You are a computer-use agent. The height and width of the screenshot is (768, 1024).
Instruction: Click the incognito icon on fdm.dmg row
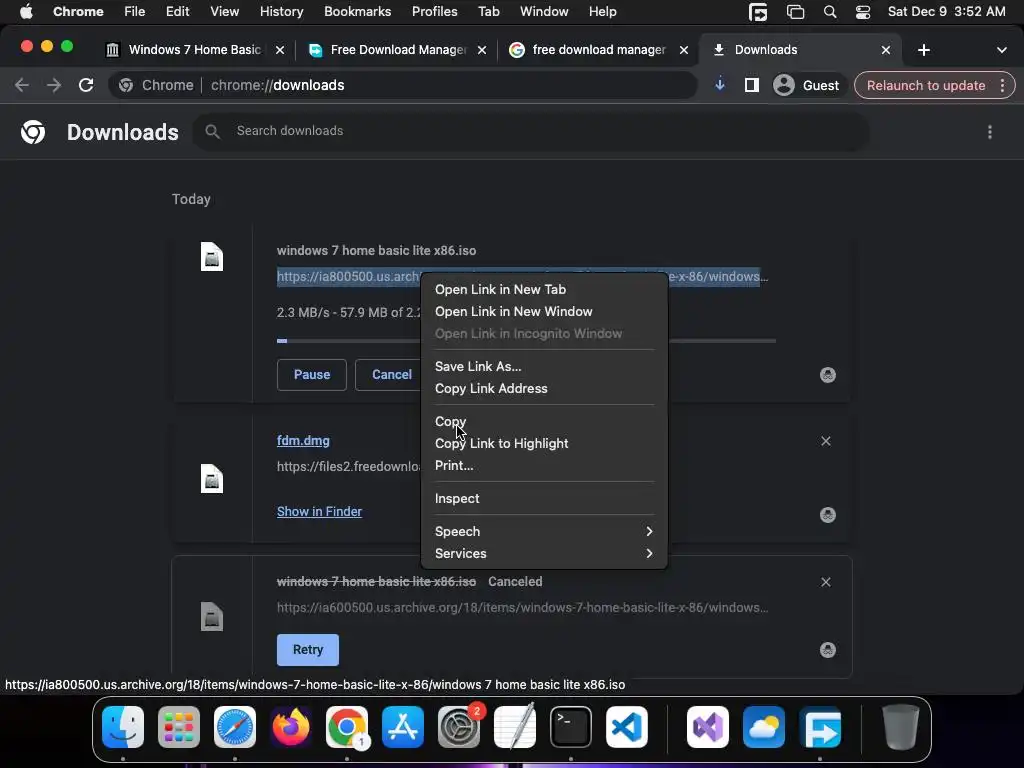pos(827,515)
